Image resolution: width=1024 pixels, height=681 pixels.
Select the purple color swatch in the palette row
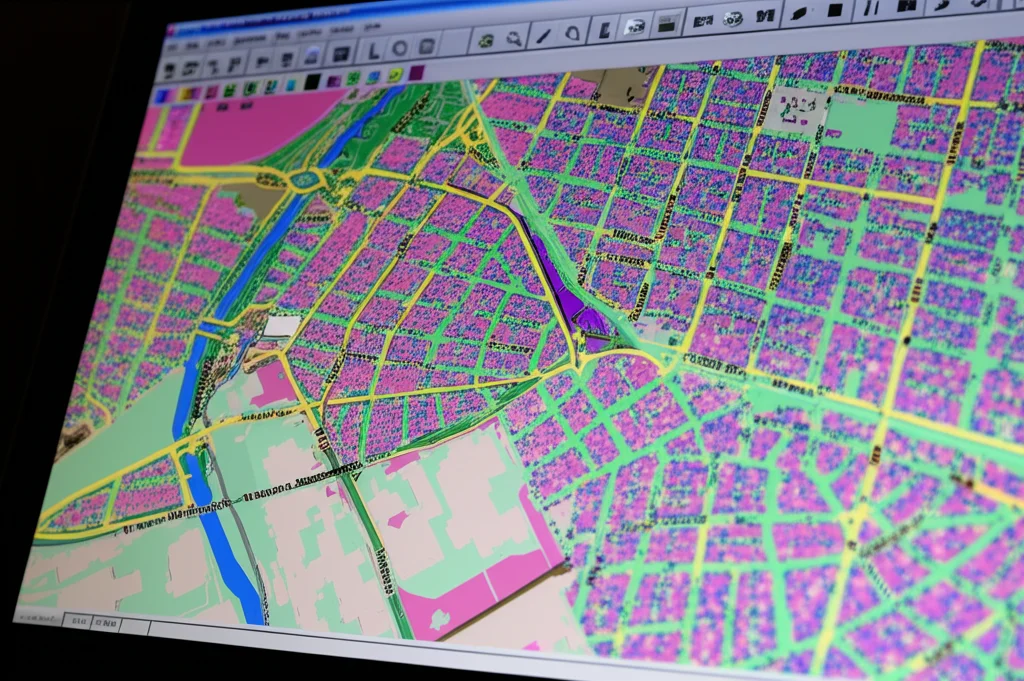[416, 71]
